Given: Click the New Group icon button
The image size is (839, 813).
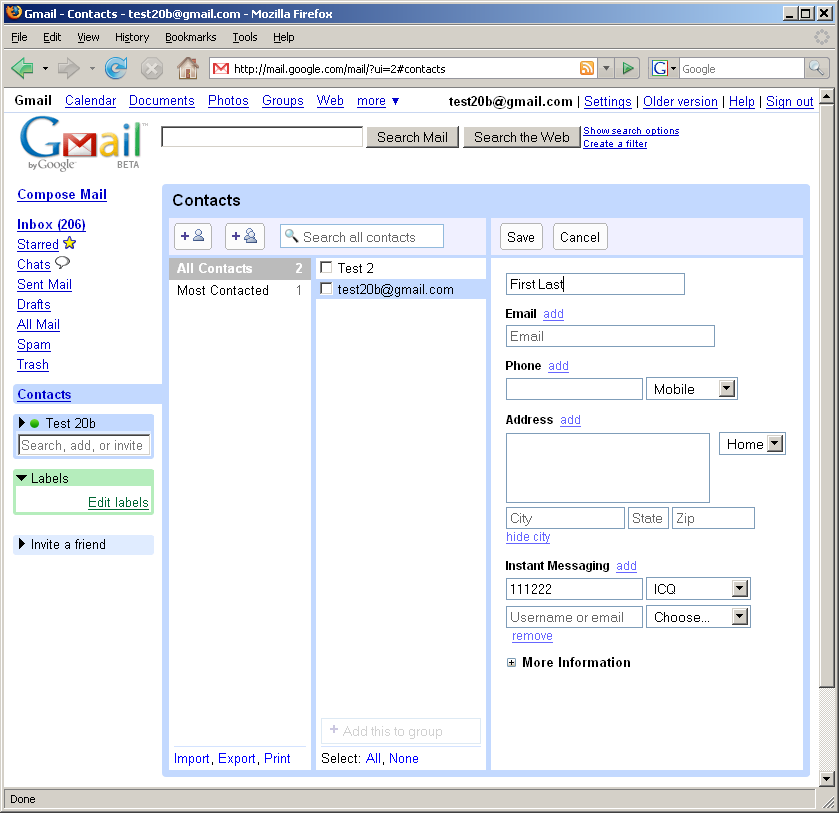Looking at the screenshot, I should pos(245,236).
